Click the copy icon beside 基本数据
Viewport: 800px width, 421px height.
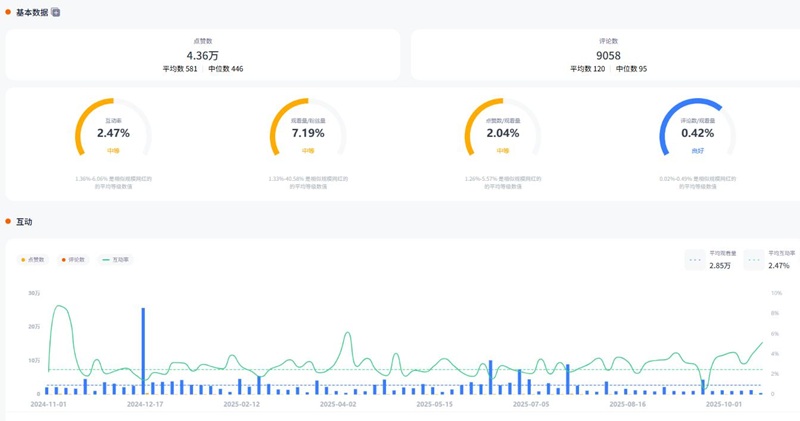56,12
